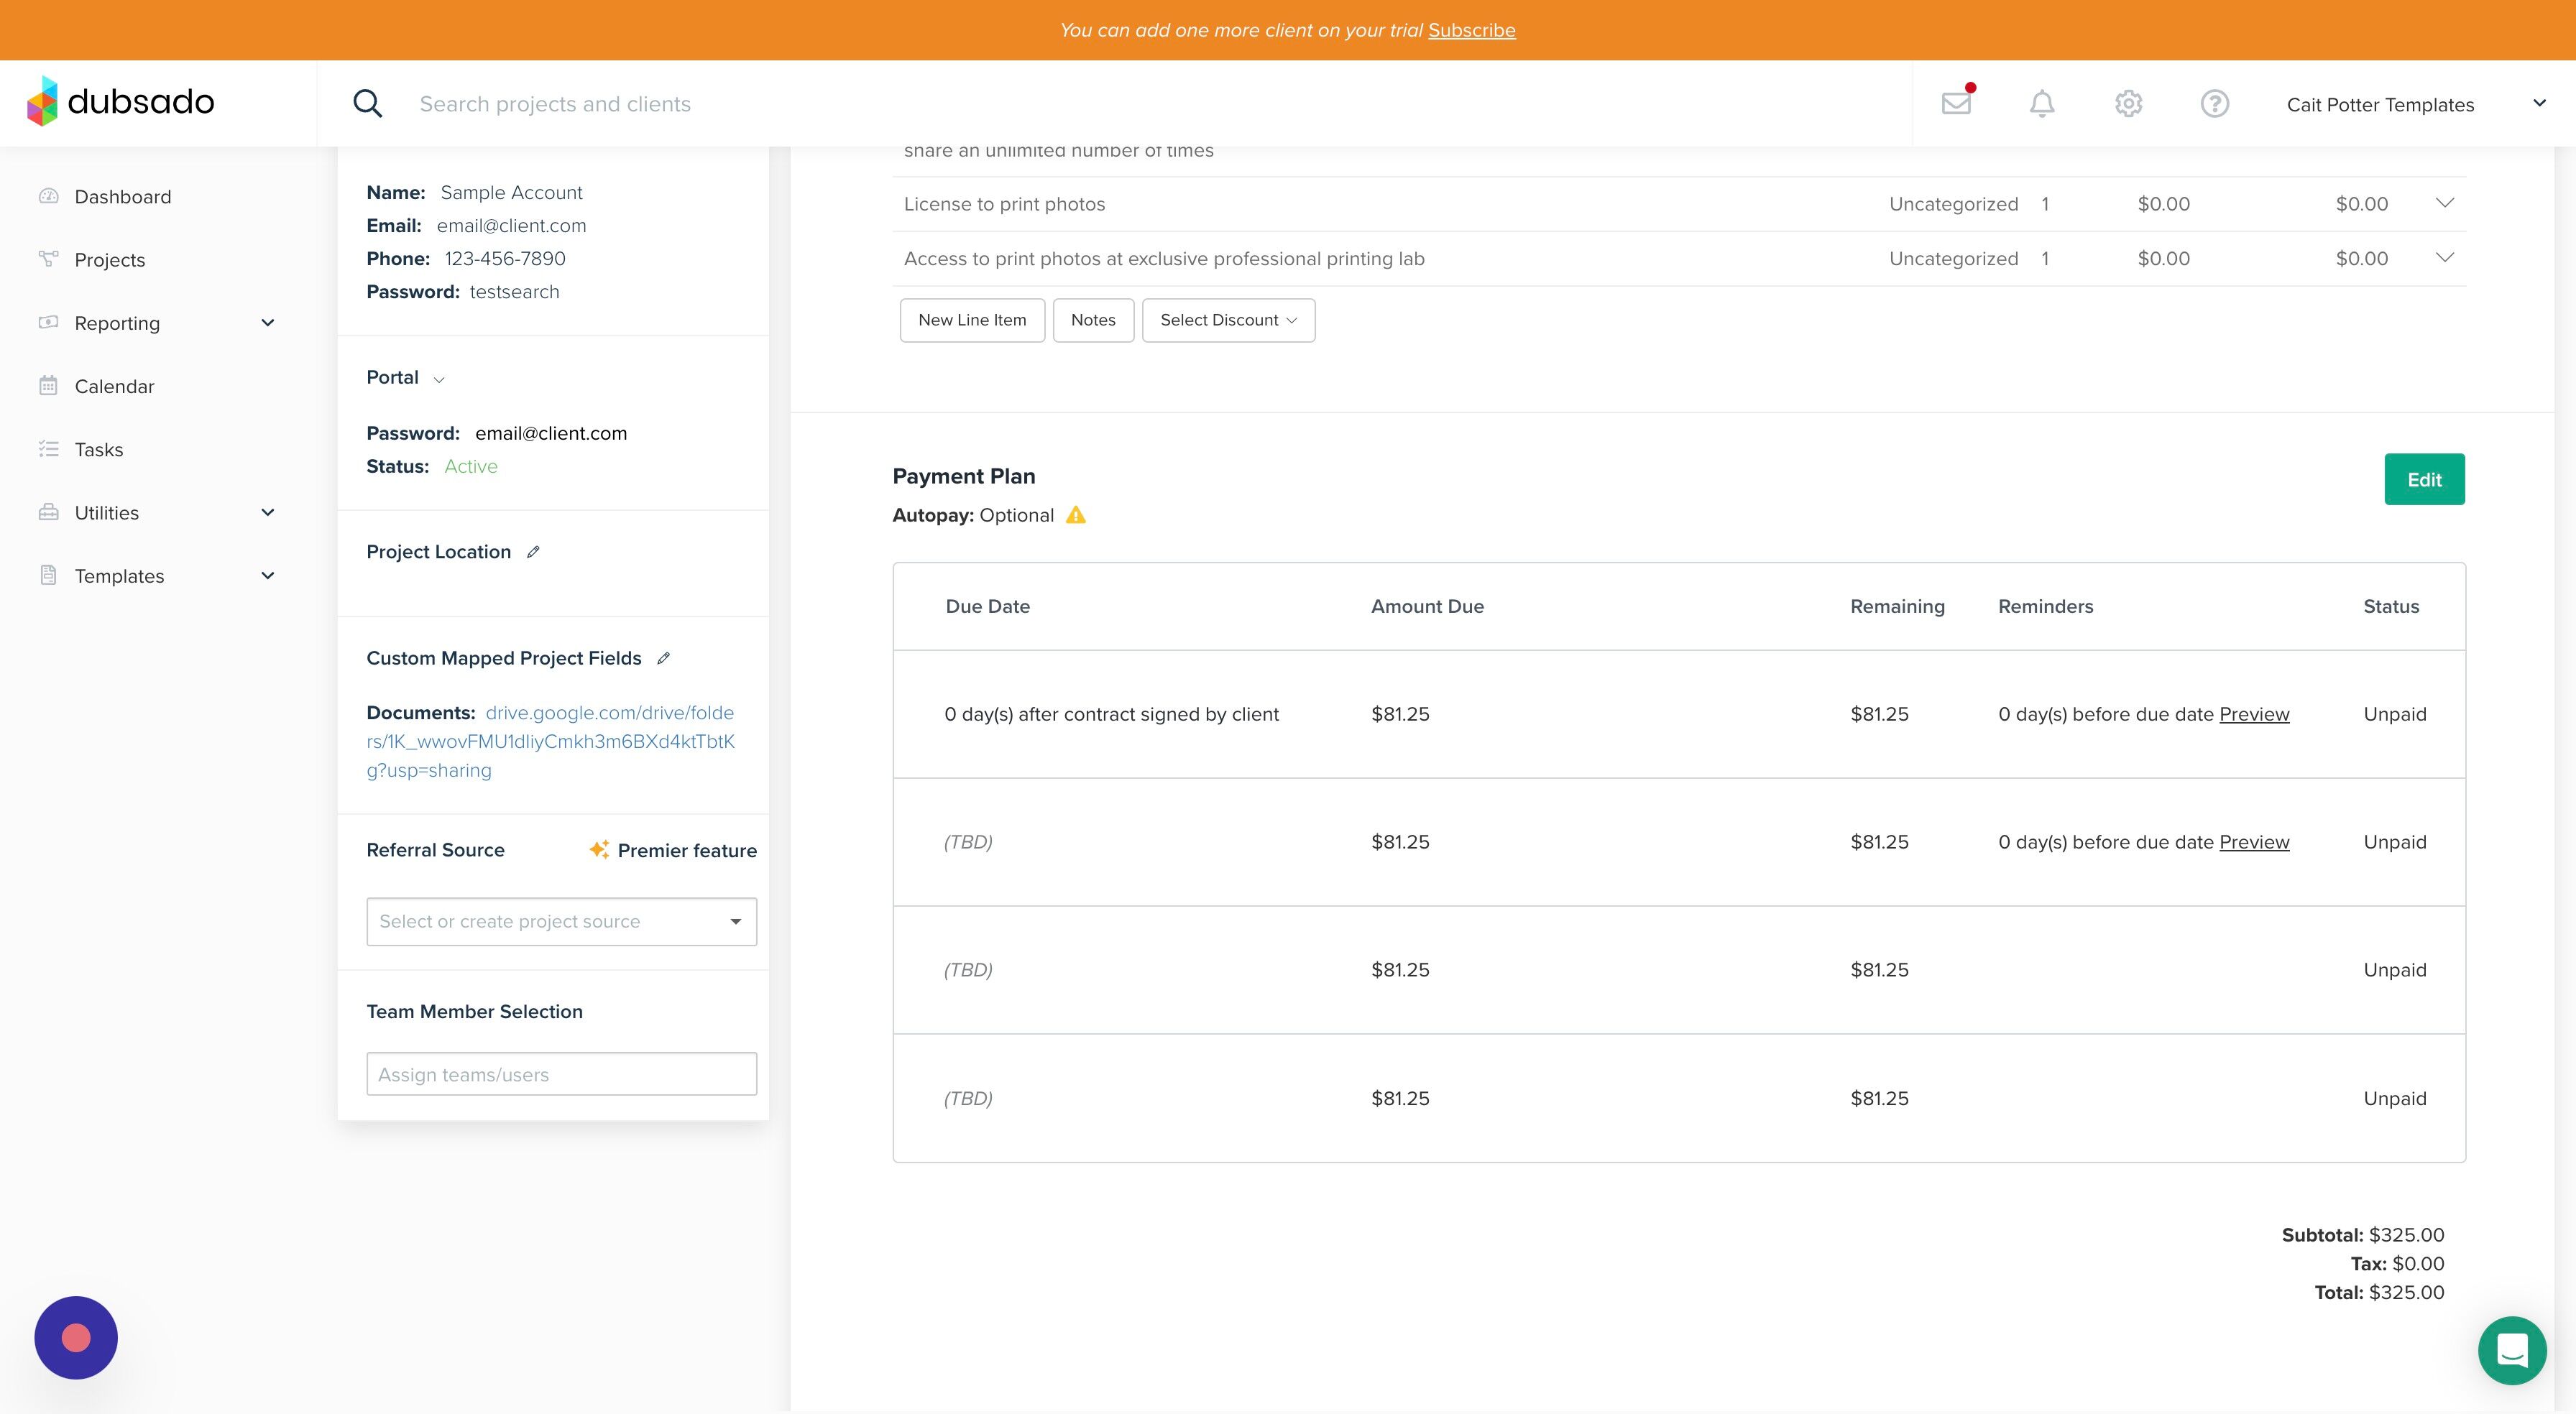Open the settings gear icon
The height and width of the screenshot is (1414, 2576).
2128,103
